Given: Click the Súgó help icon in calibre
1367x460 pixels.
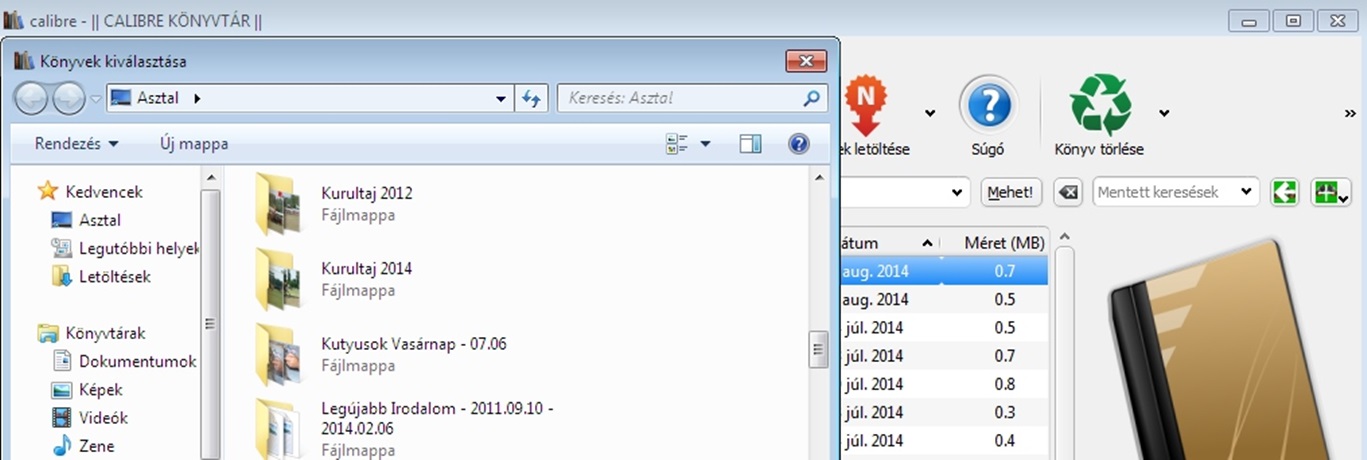Looking at the screenshot, I should (x=988, y=106).
